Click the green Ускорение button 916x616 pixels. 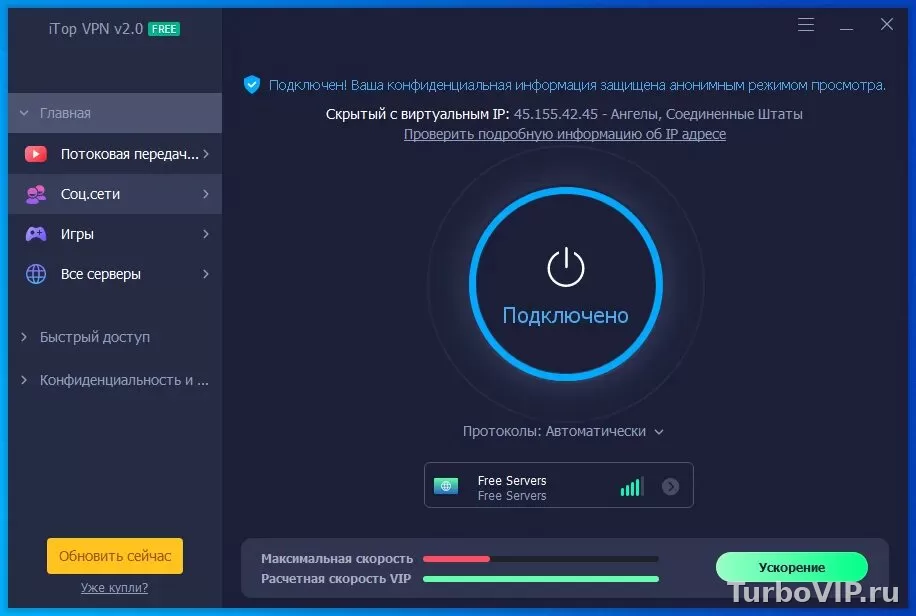pos(792,567)
